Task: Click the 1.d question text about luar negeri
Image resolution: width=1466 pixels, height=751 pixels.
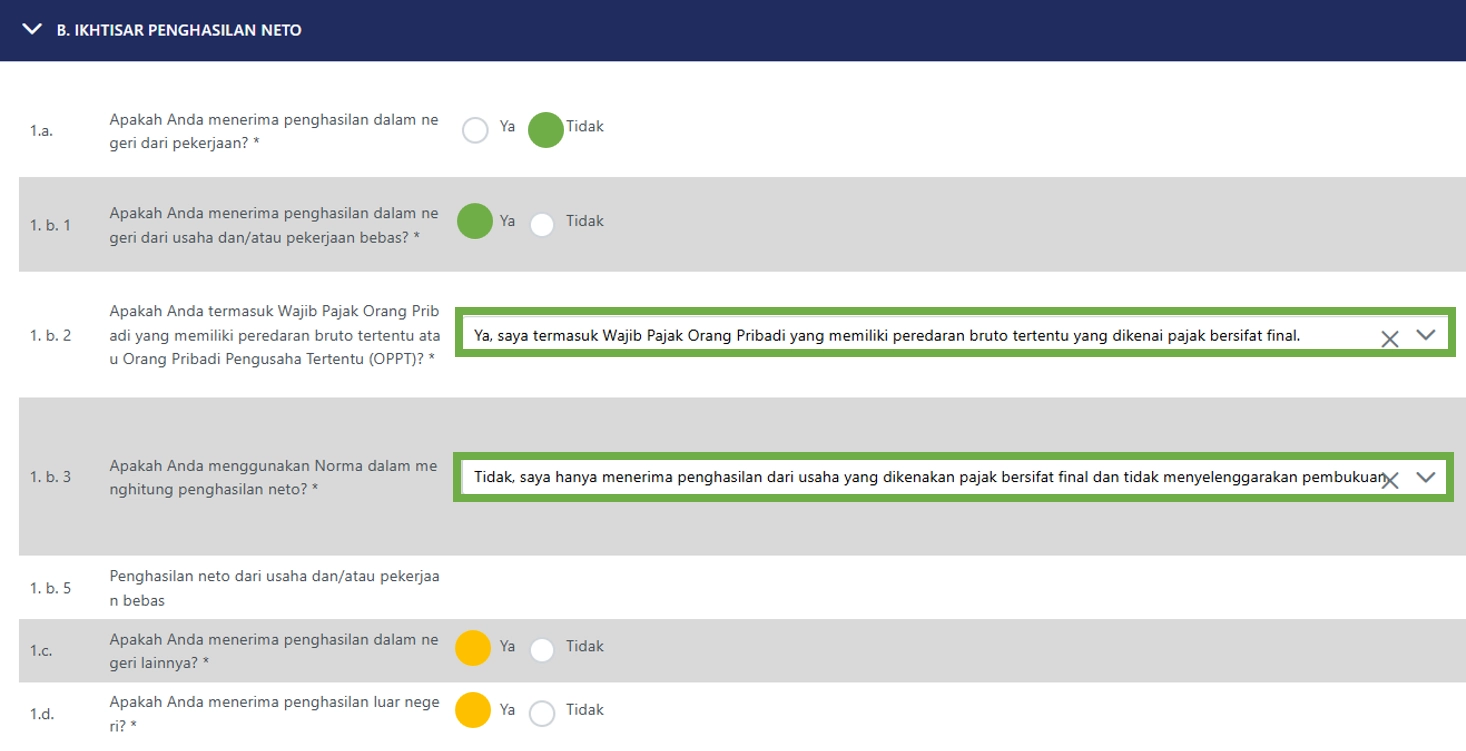Action: (273, 714)
